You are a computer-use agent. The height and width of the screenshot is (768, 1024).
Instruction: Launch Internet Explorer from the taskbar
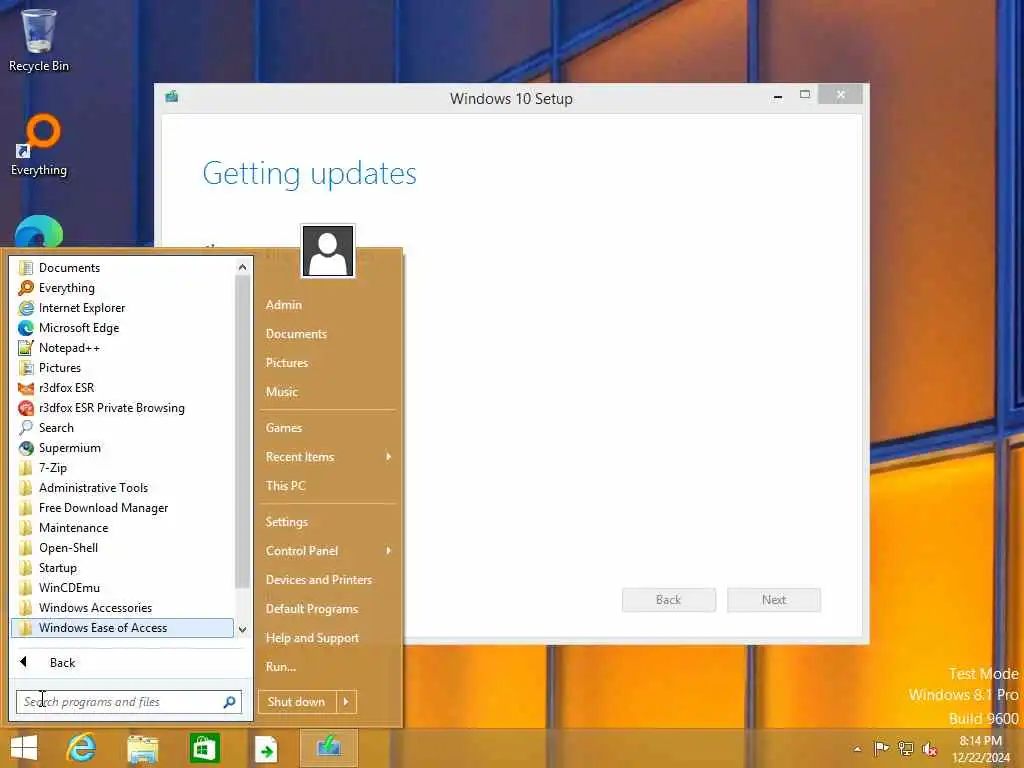point(81,748)
